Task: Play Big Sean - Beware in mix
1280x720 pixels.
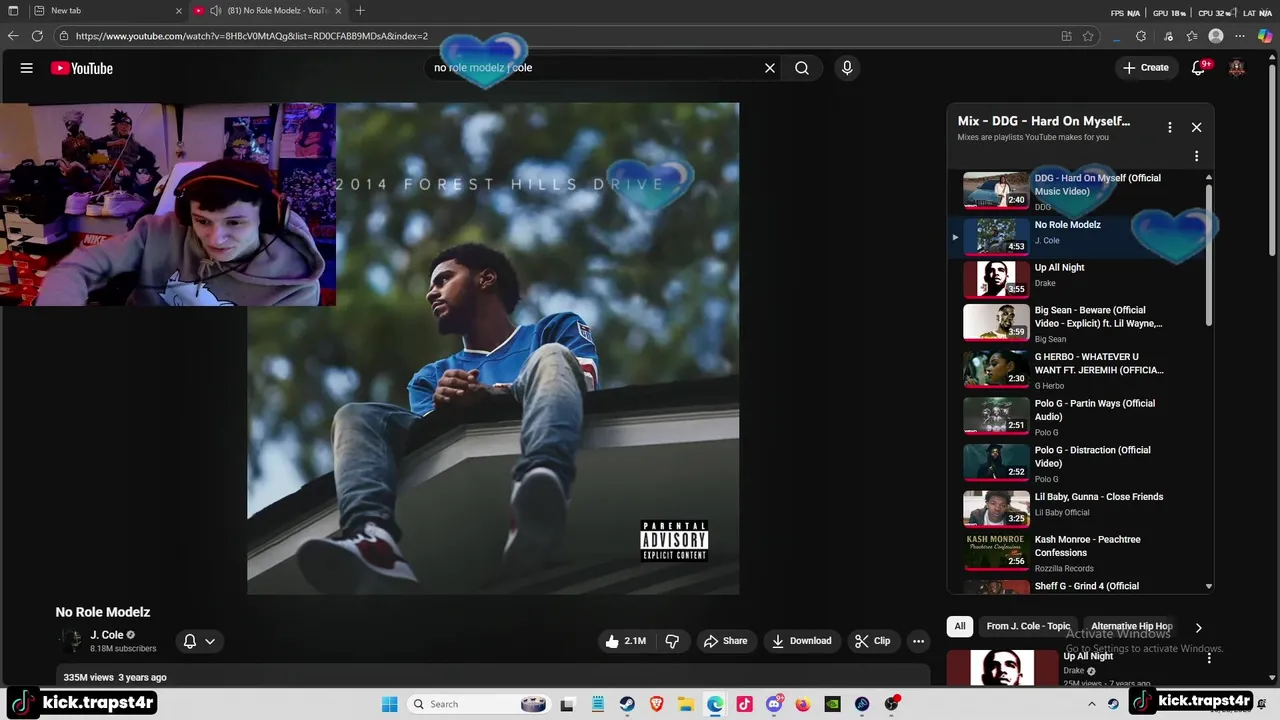Action: point(1078,323)
